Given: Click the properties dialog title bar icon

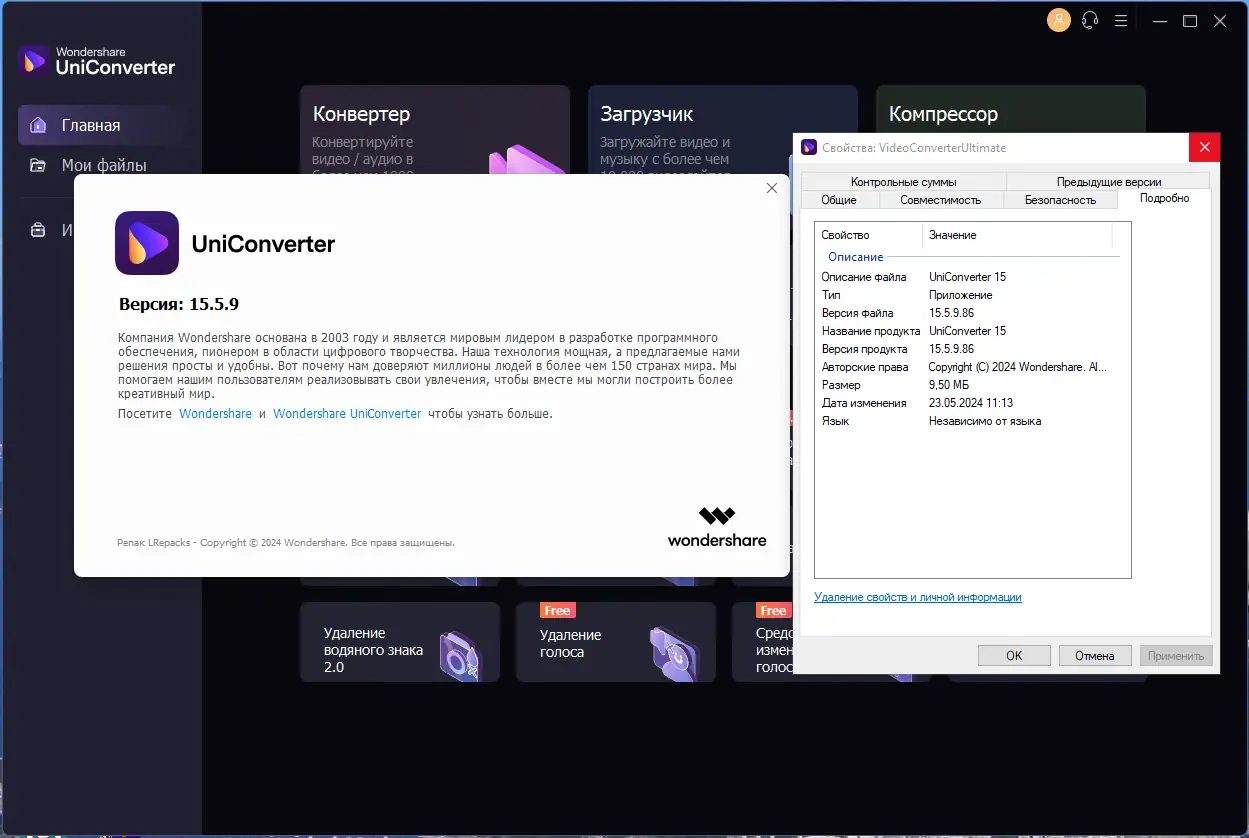Looking at the screenshot, I should click(x=809, y=147).
